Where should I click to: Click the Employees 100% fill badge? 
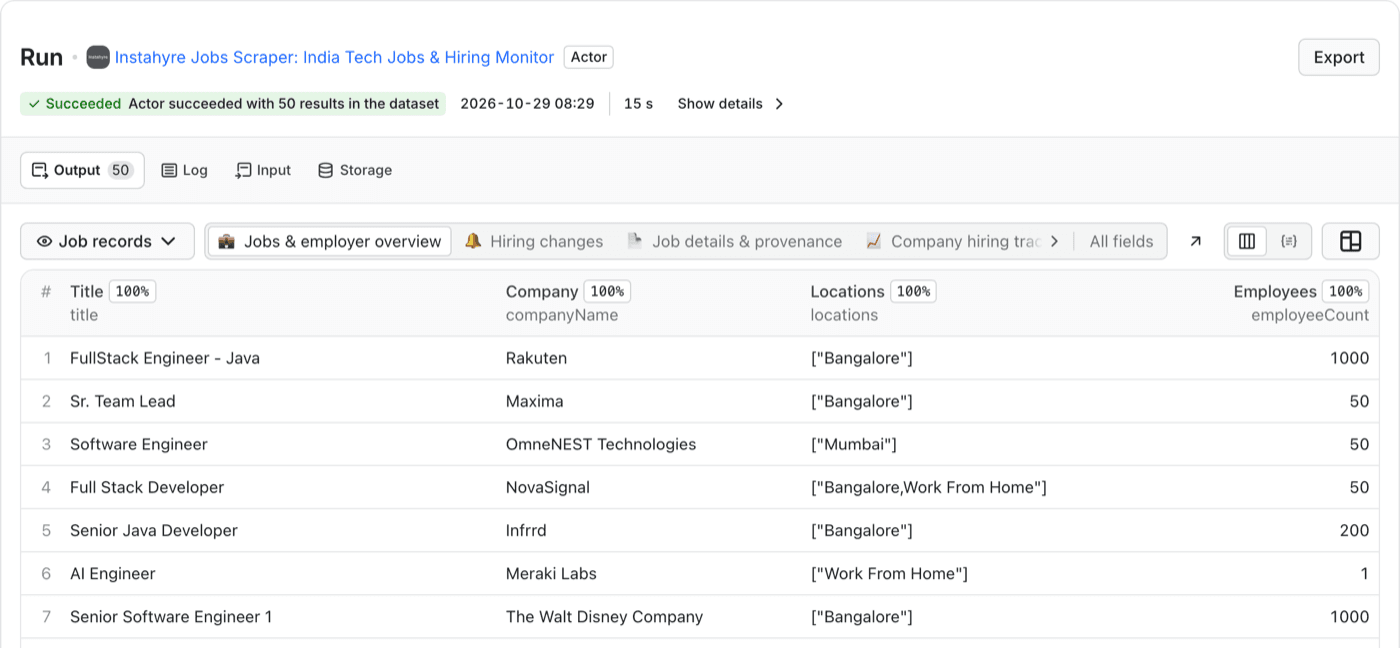click(x=1345, y=291)
